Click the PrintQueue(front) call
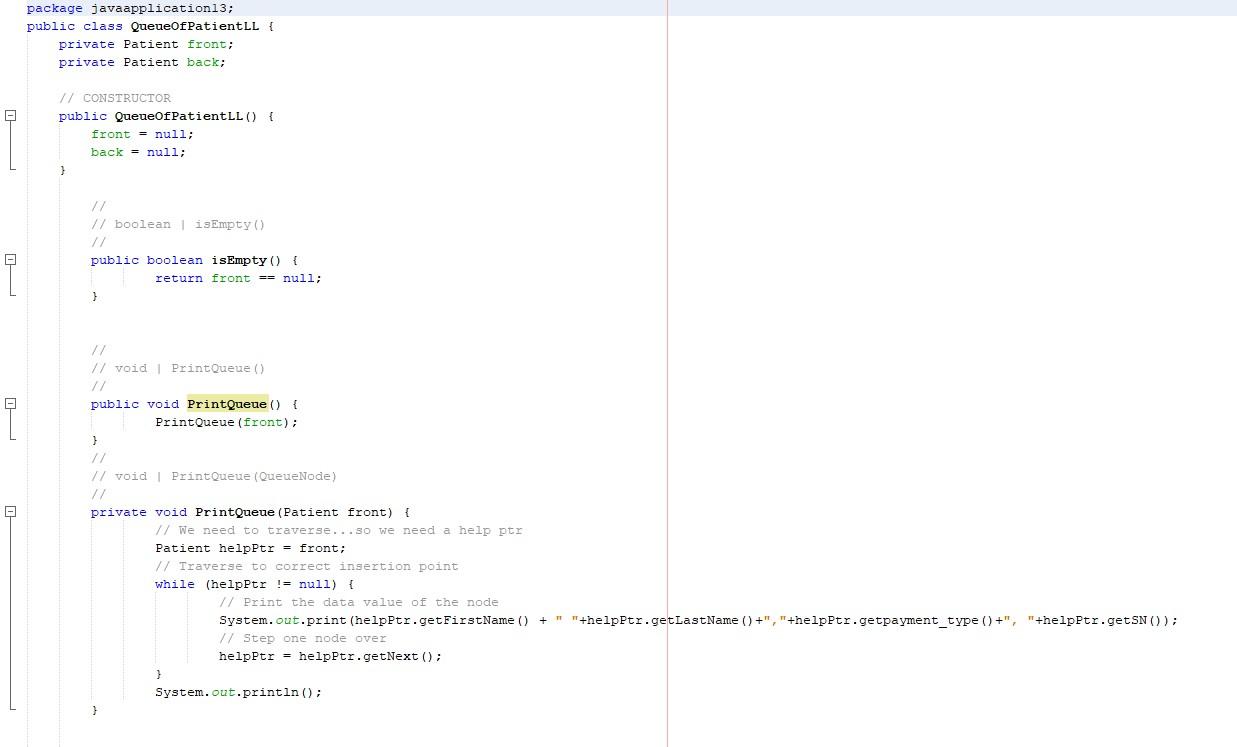The image size is (1237, 747). (225, 422)
